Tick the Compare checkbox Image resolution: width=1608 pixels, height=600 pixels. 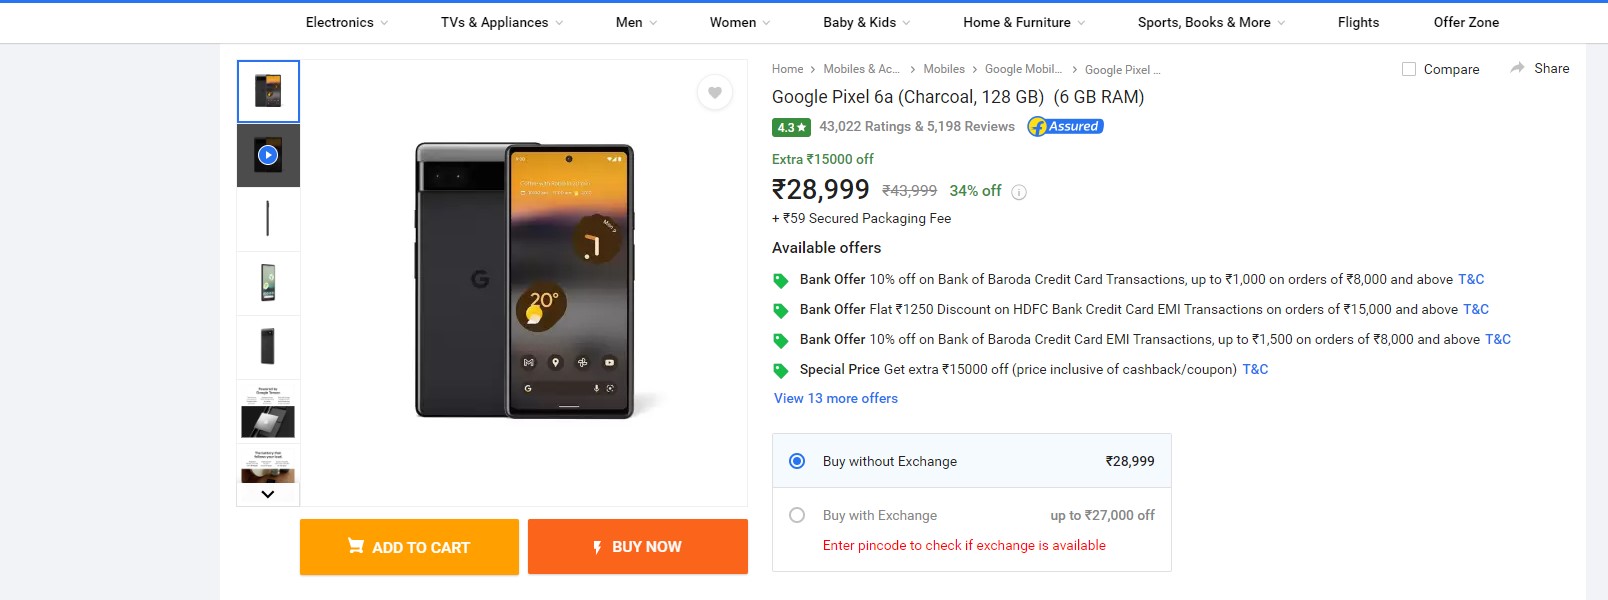coord(1409,69)
